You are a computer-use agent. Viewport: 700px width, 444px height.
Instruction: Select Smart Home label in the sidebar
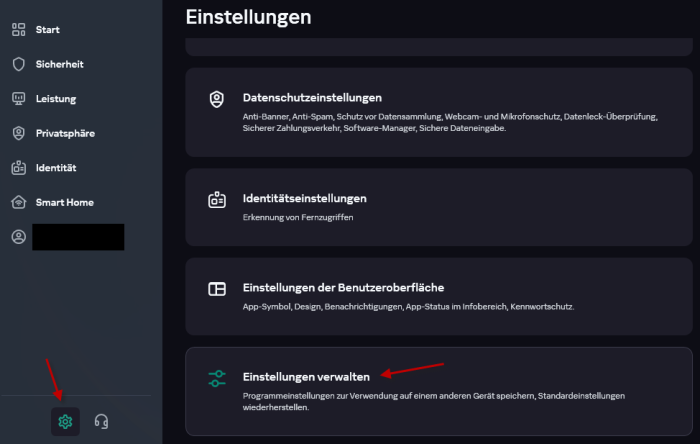pos(65,202)
